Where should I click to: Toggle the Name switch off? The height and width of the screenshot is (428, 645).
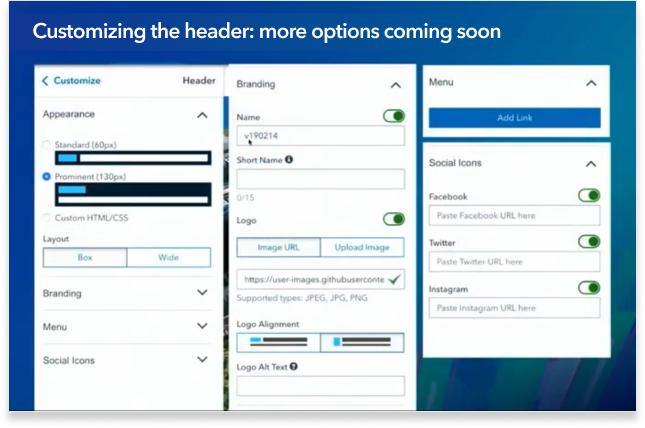tap(394, 116)
